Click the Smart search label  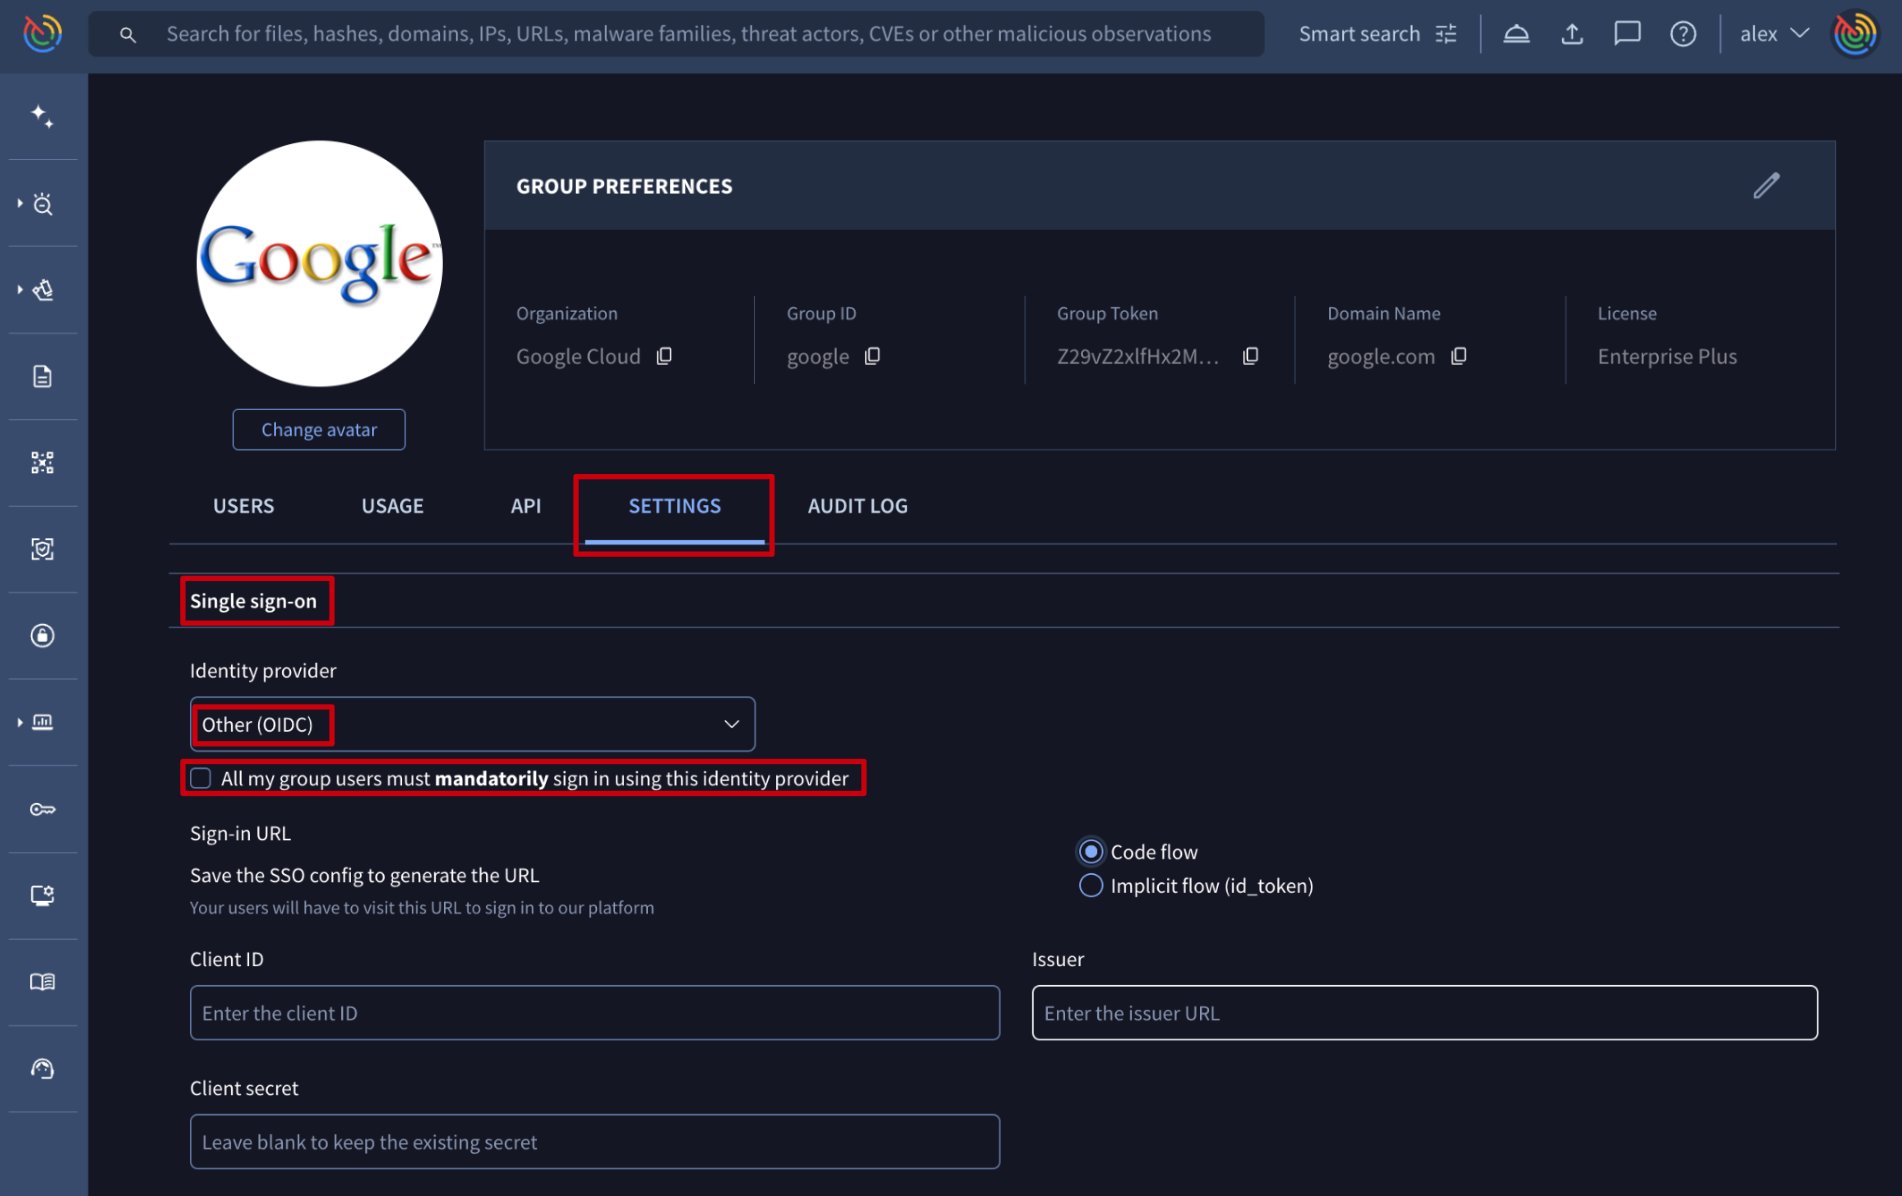(1359, 34)
